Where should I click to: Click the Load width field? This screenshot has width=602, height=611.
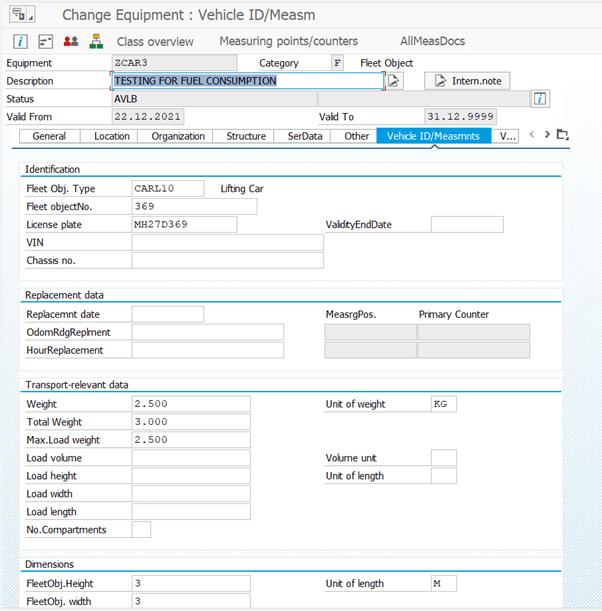[191, 493]
